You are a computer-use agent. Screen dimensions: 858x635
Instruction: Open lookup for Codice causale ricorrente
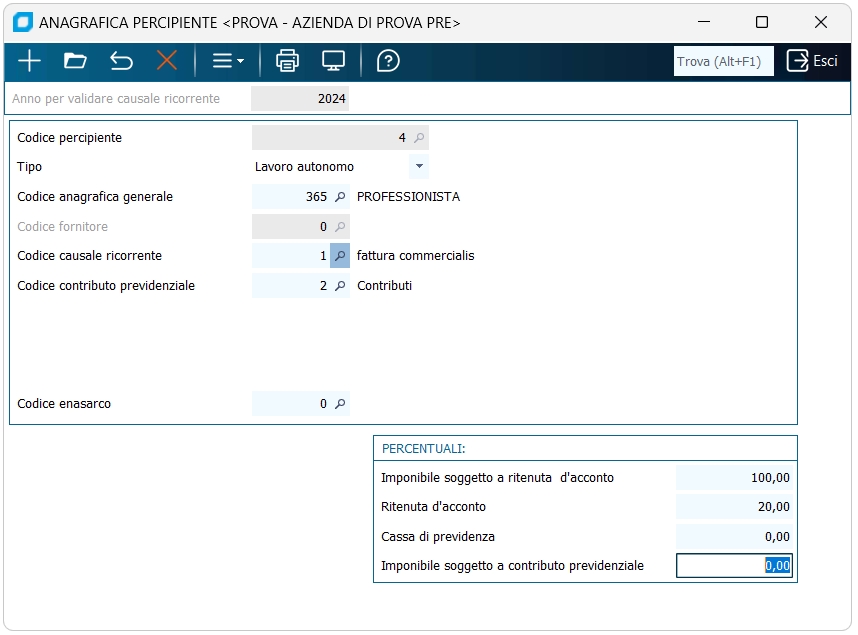[x=340, y=256]
